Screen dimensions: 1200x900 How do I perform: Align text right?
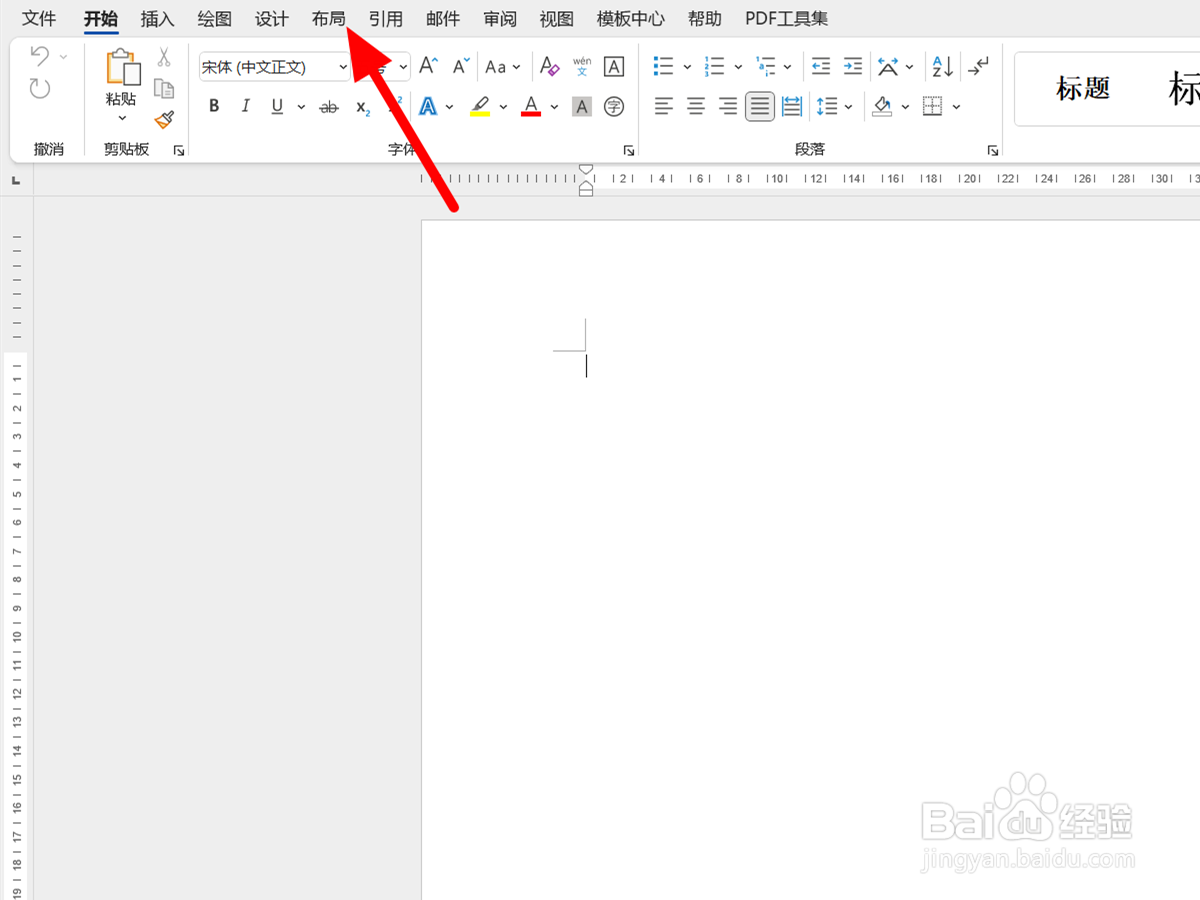click(x=728, y=106)
